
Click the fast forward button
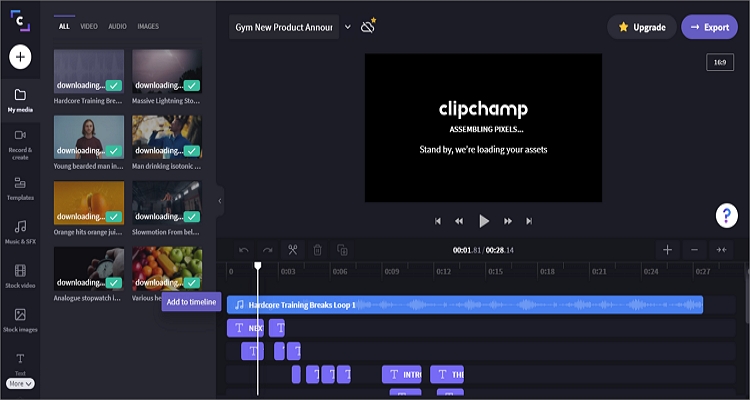(508, 221)
